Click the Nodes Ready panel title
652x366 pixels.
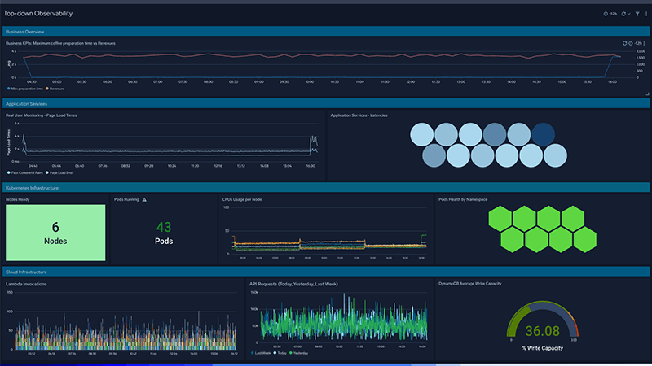17,199
